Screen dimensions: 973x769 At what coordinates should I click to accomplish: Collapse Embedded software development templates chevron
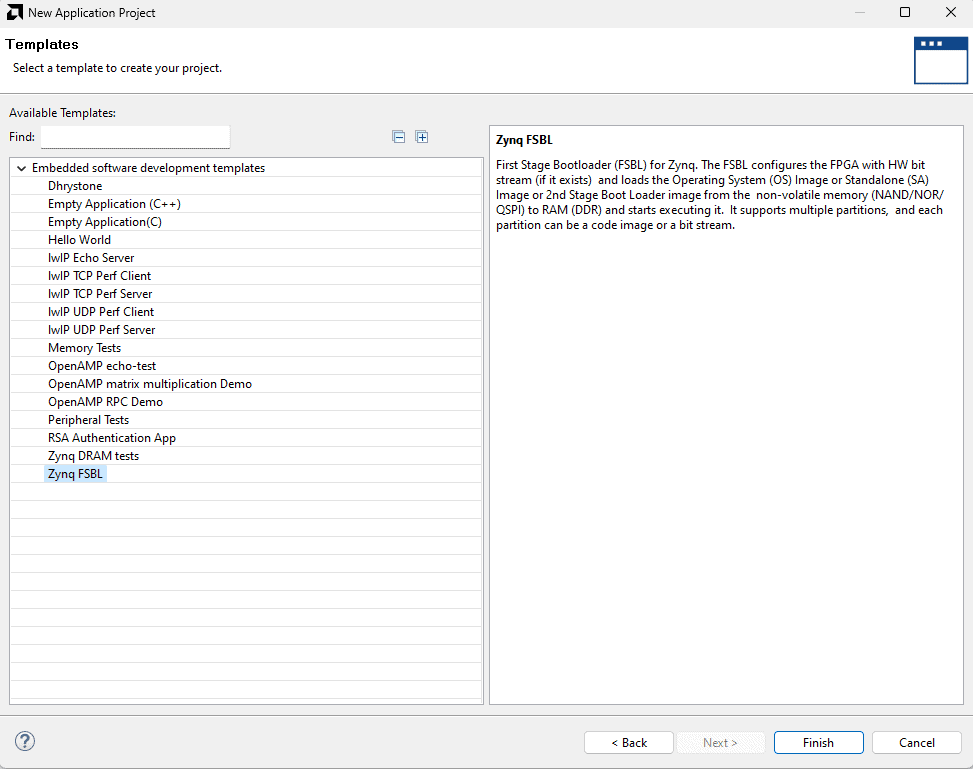[x=21, y=168]
